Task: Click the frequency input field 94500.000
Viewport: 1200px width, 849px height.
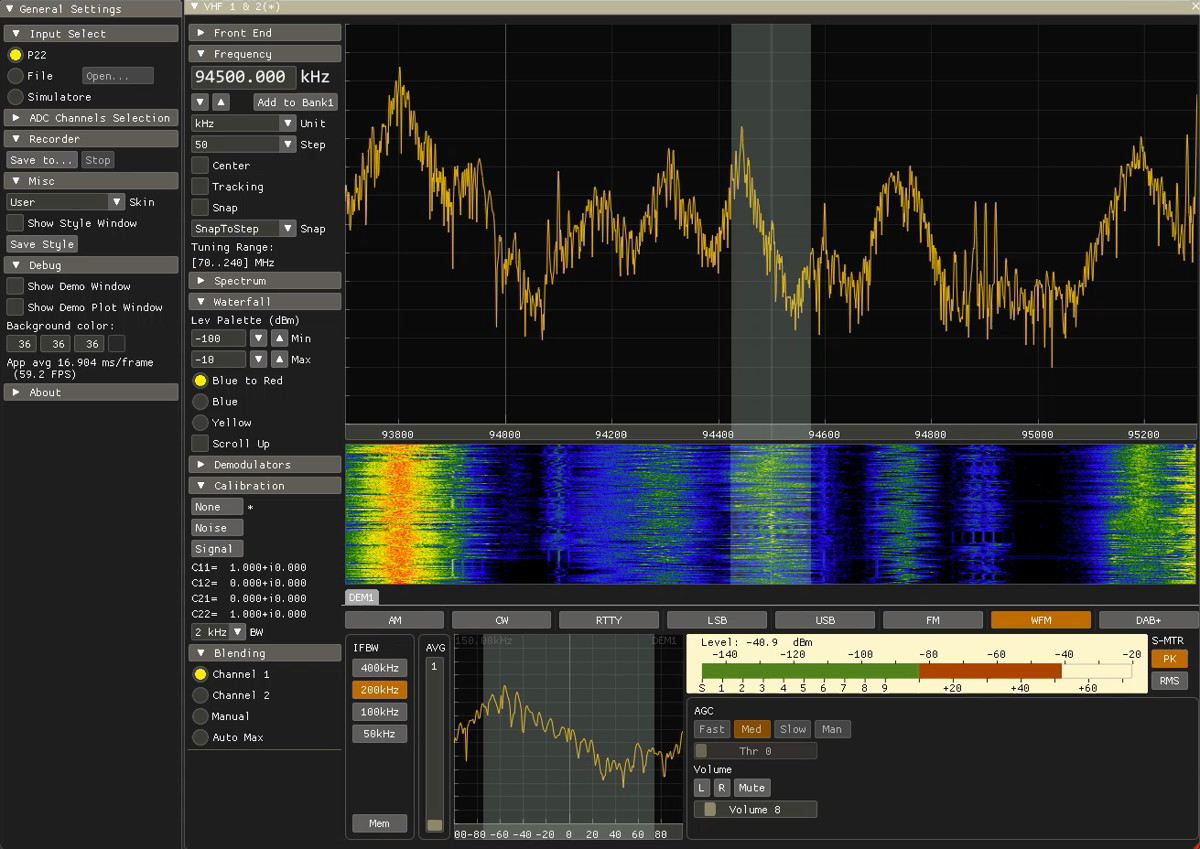Action: click(244, 77)
